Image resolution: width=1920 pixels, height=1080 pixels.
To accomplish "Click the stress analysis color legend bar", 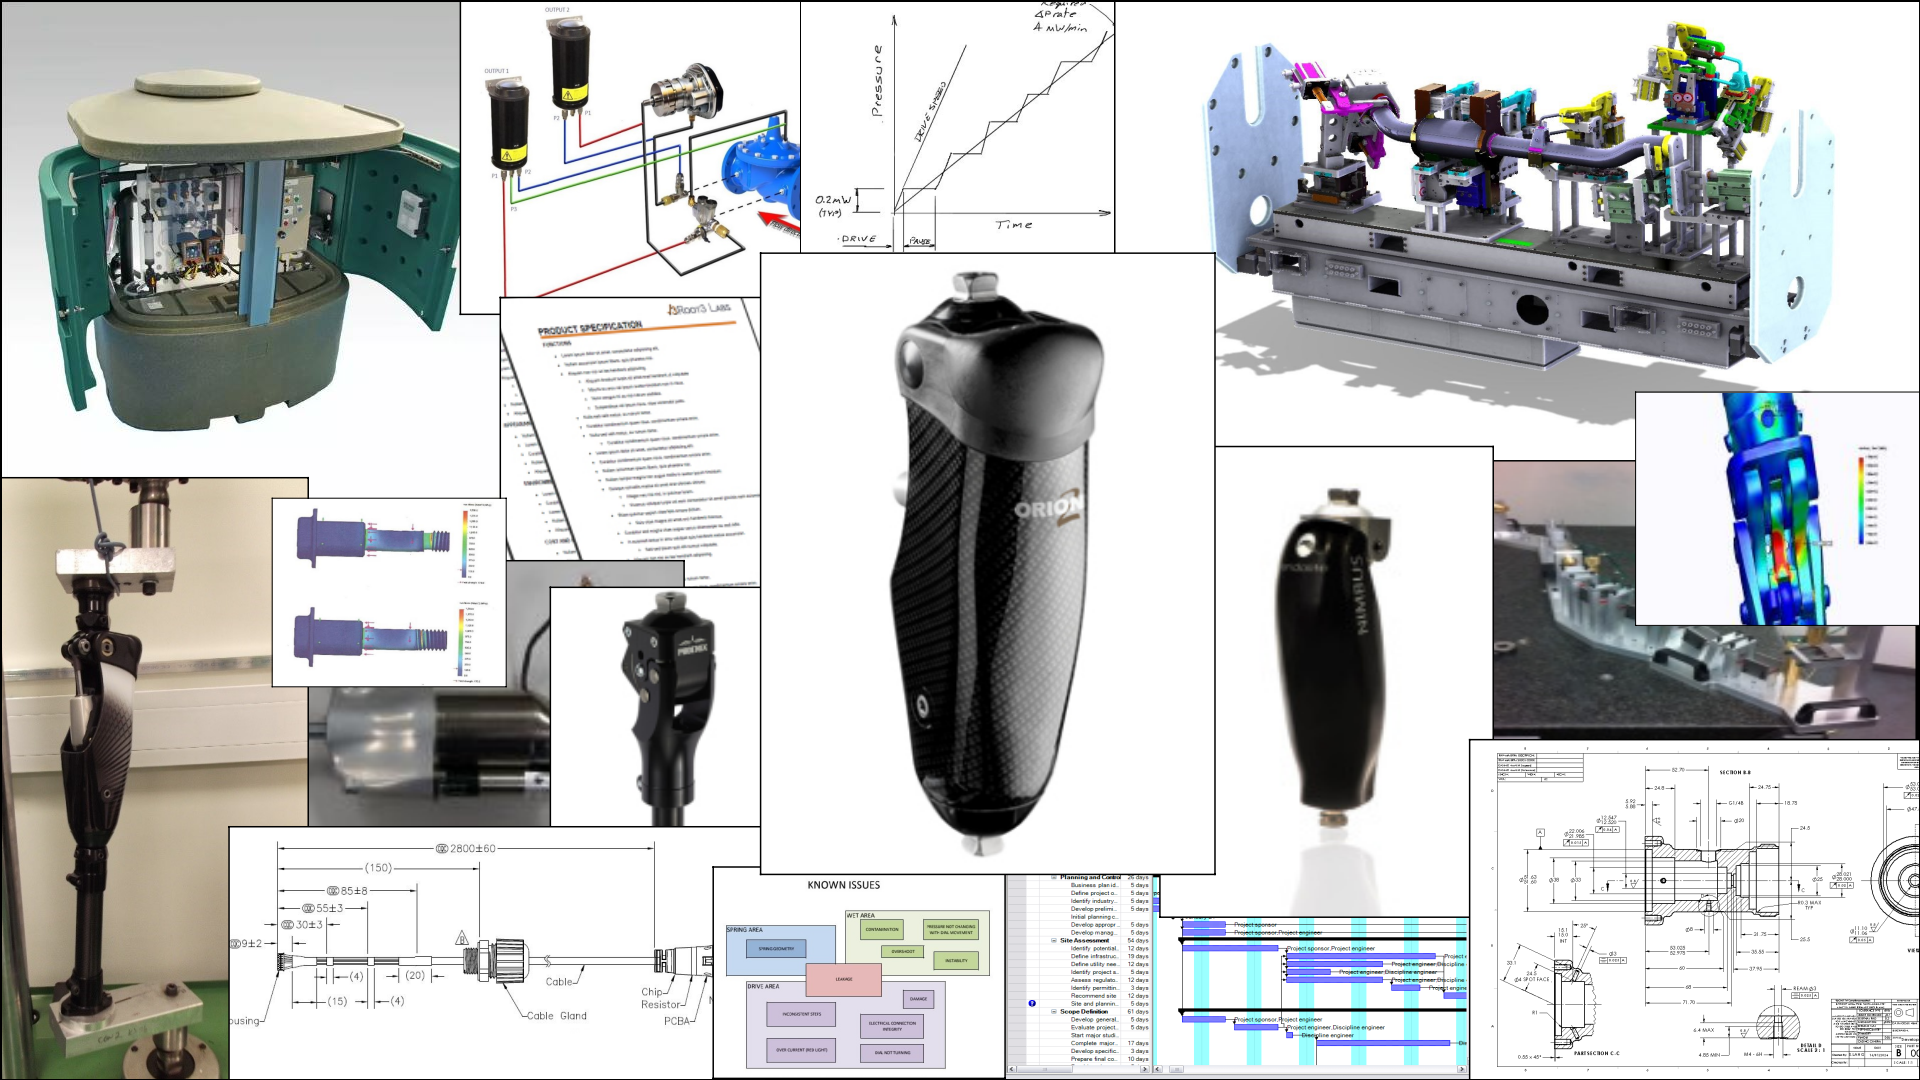I will 1861,500.
